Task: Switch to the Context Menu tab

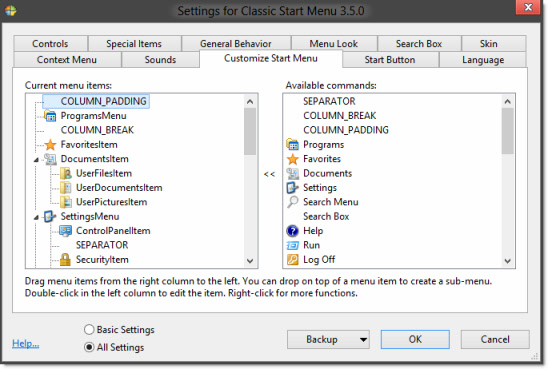Action: [67, 60]
